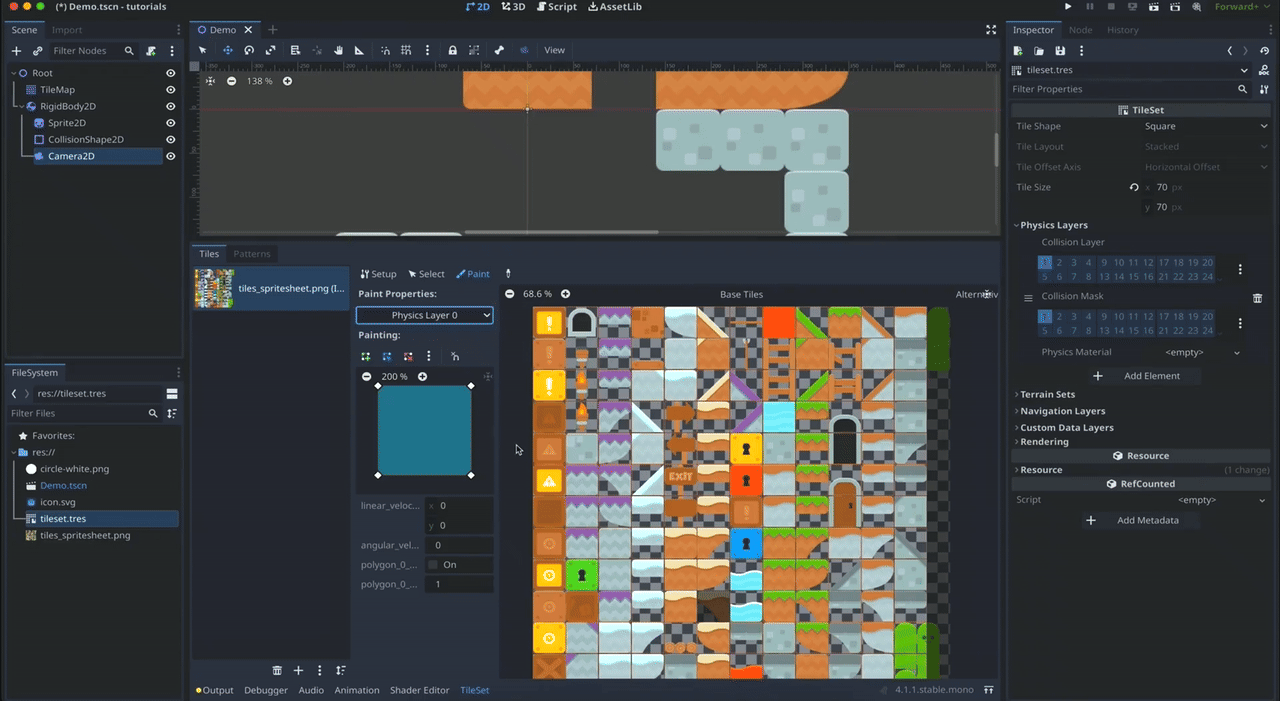The width and height of the screenshot is (1280, 701).
Task: Zoom out the 68.6 % atlas view
Action: pos(510,294)
